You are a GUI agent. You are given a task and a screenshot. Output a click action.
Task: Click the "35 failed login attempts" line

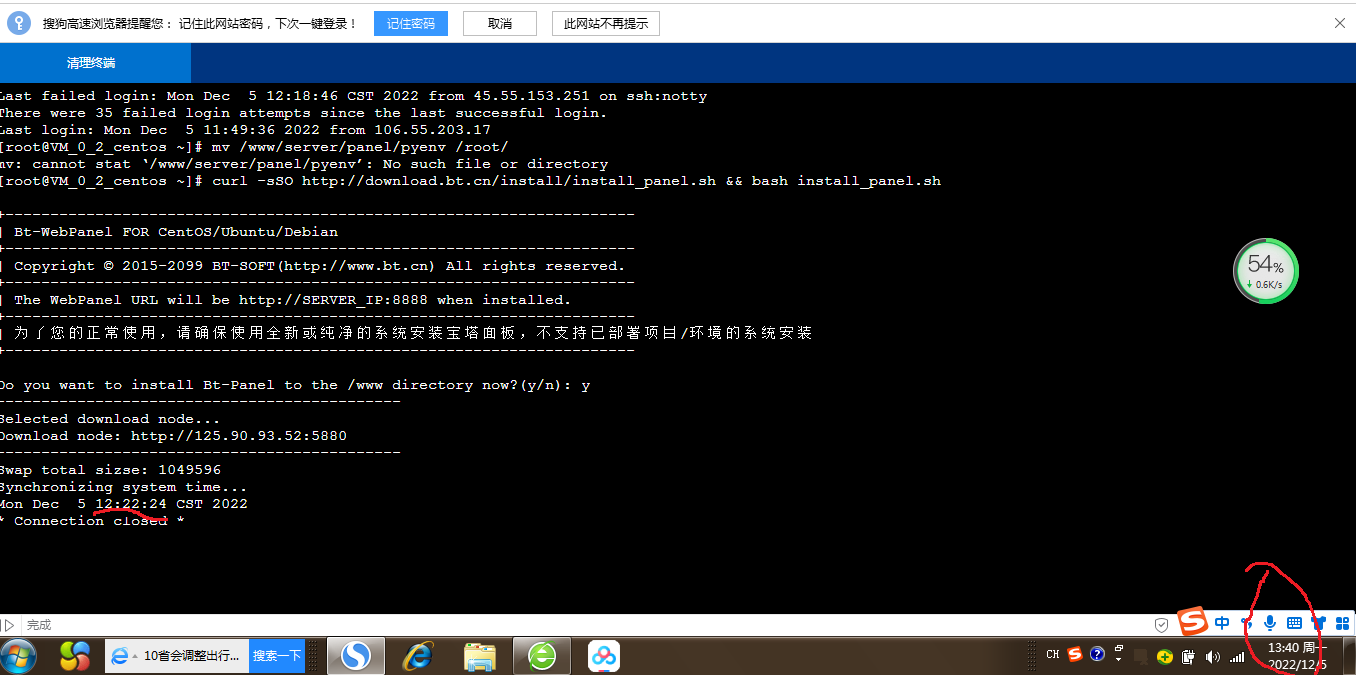(303, 113)
